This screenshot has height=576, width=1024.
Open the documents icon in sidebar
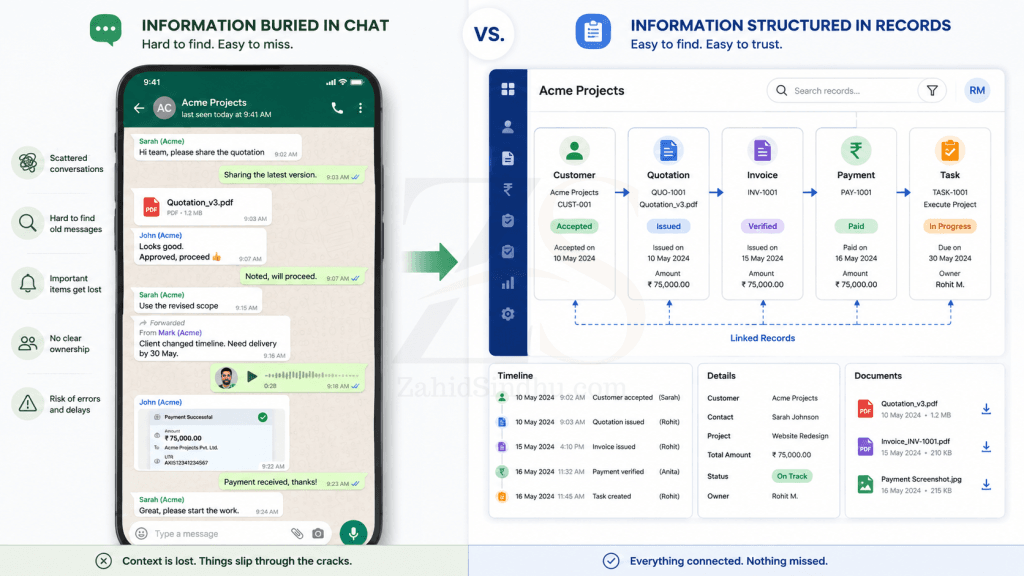[507, 158]
